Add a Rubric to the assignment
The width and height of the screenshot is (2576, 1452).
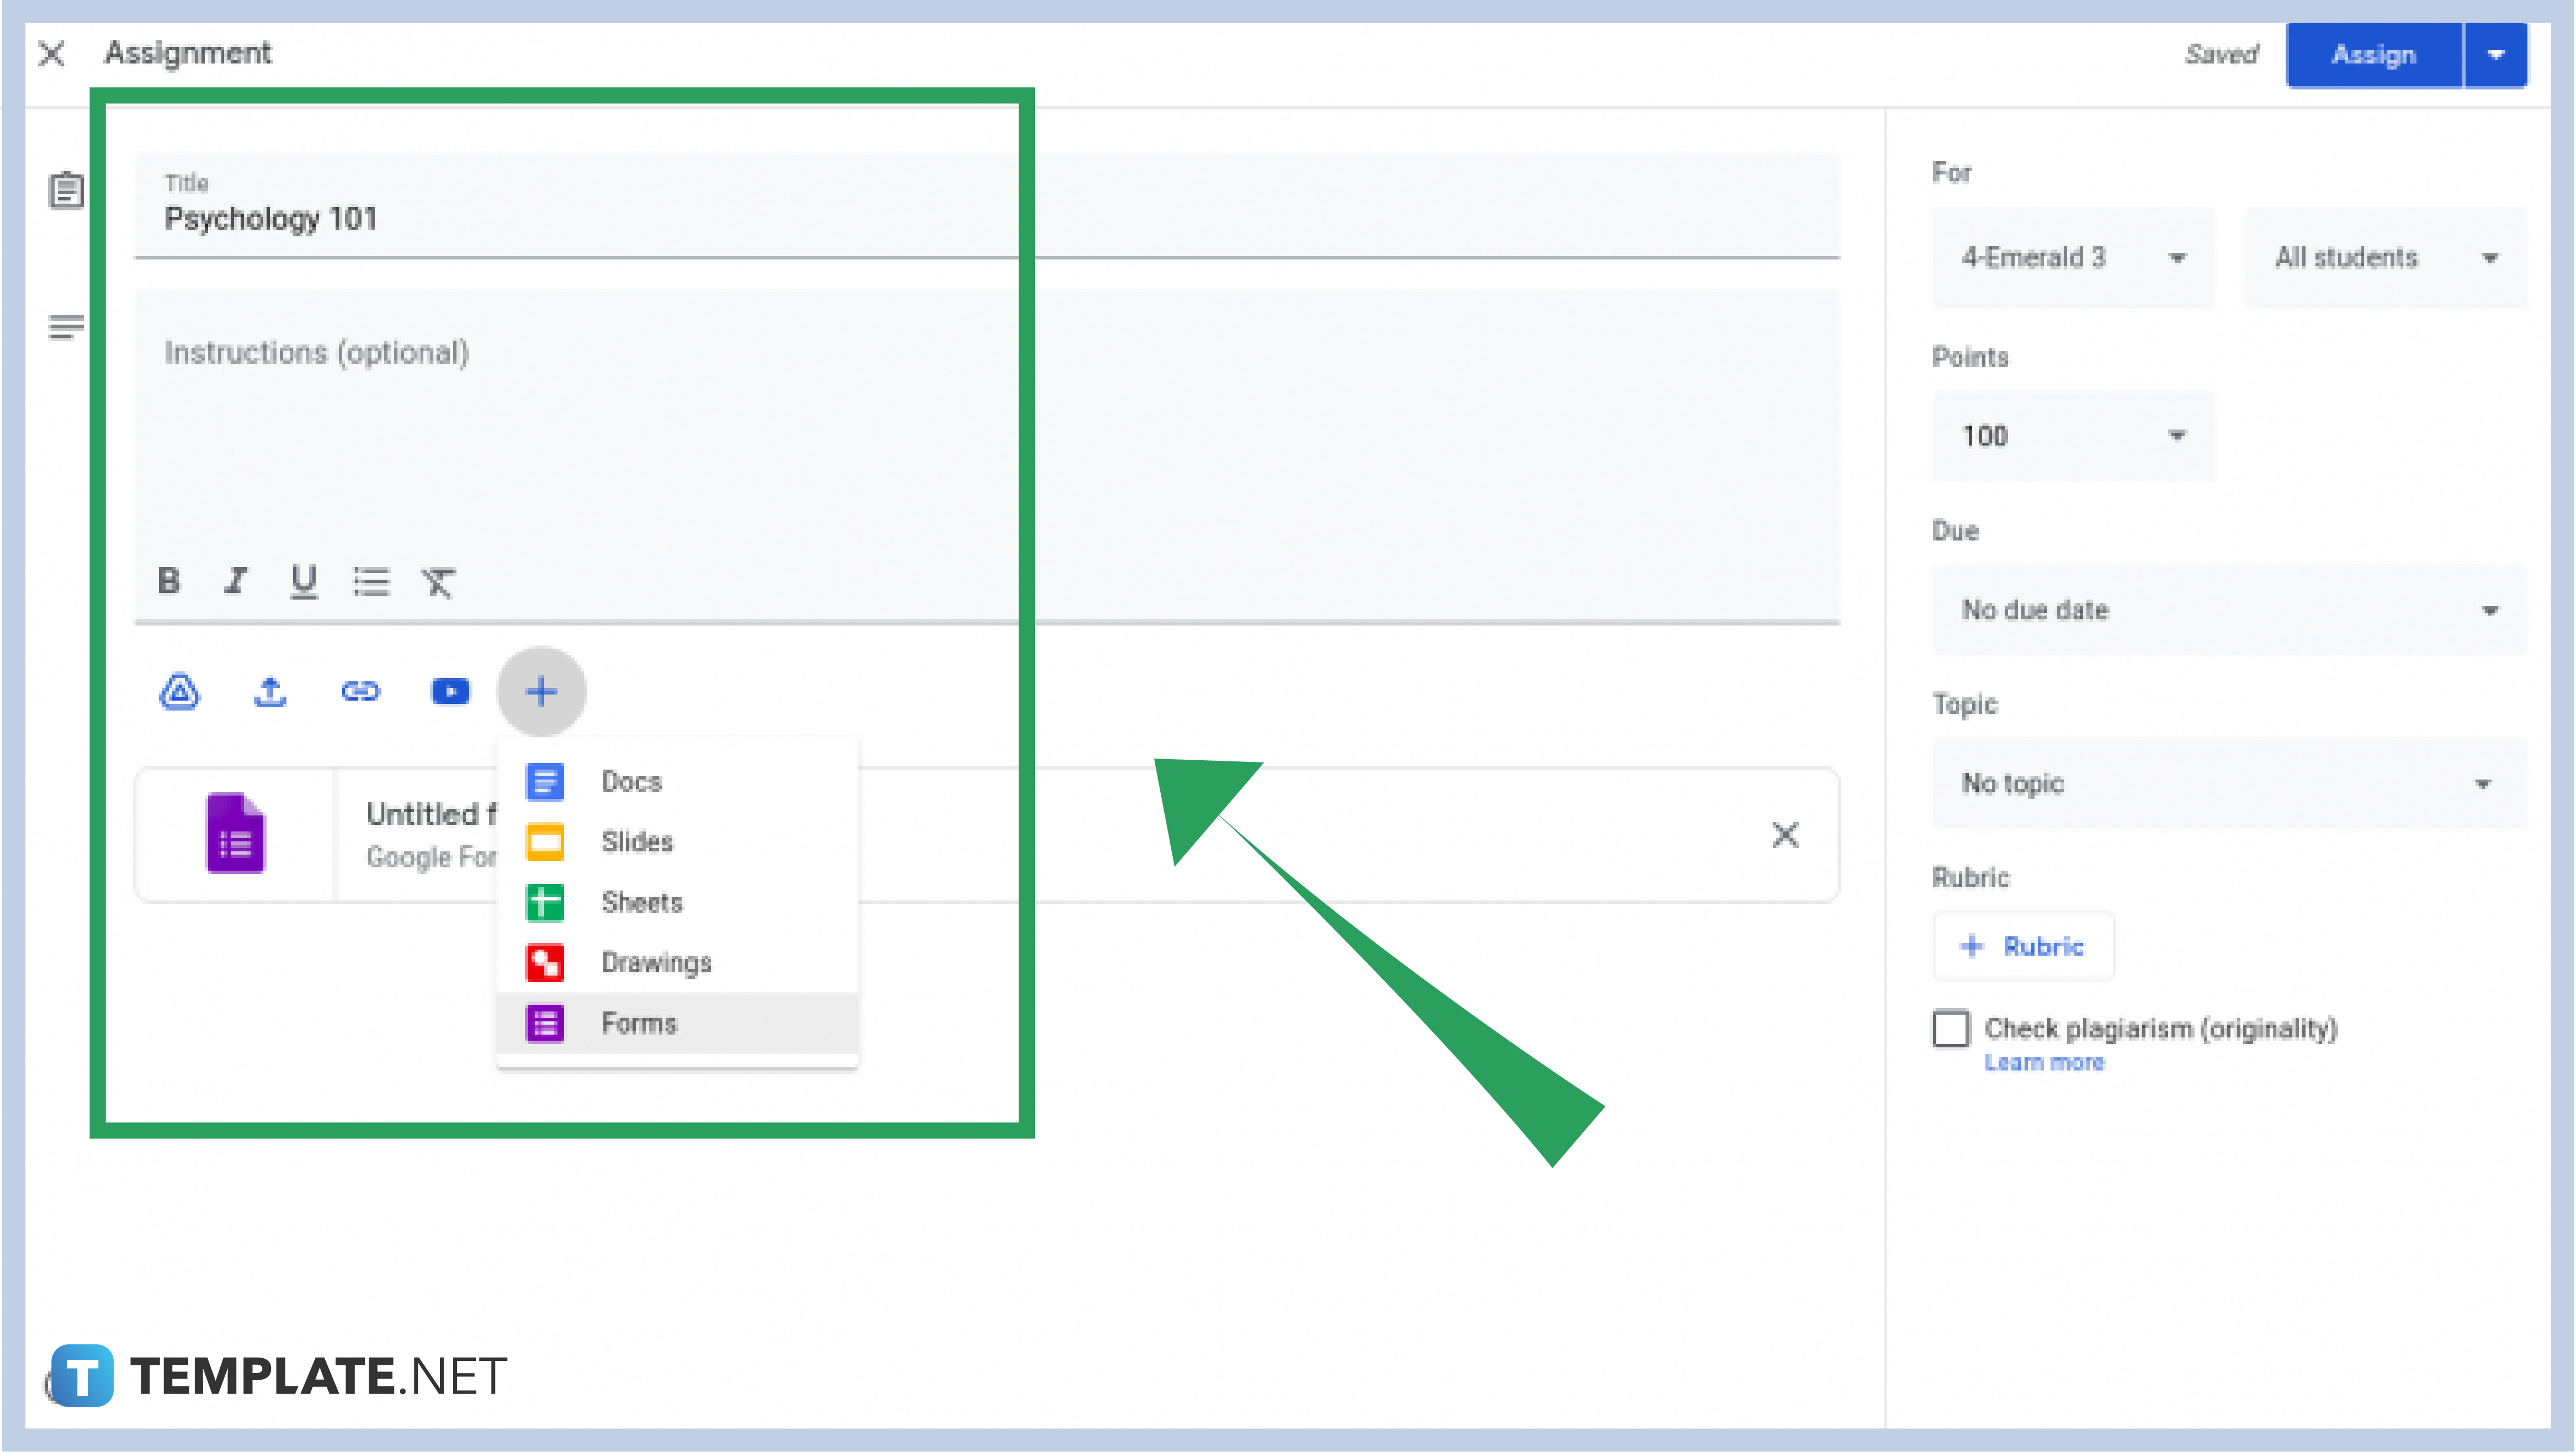point(2024,946)
